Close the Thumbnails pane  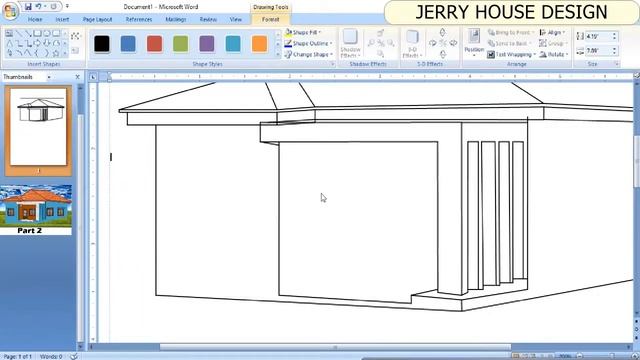click(x=78, y=77)
